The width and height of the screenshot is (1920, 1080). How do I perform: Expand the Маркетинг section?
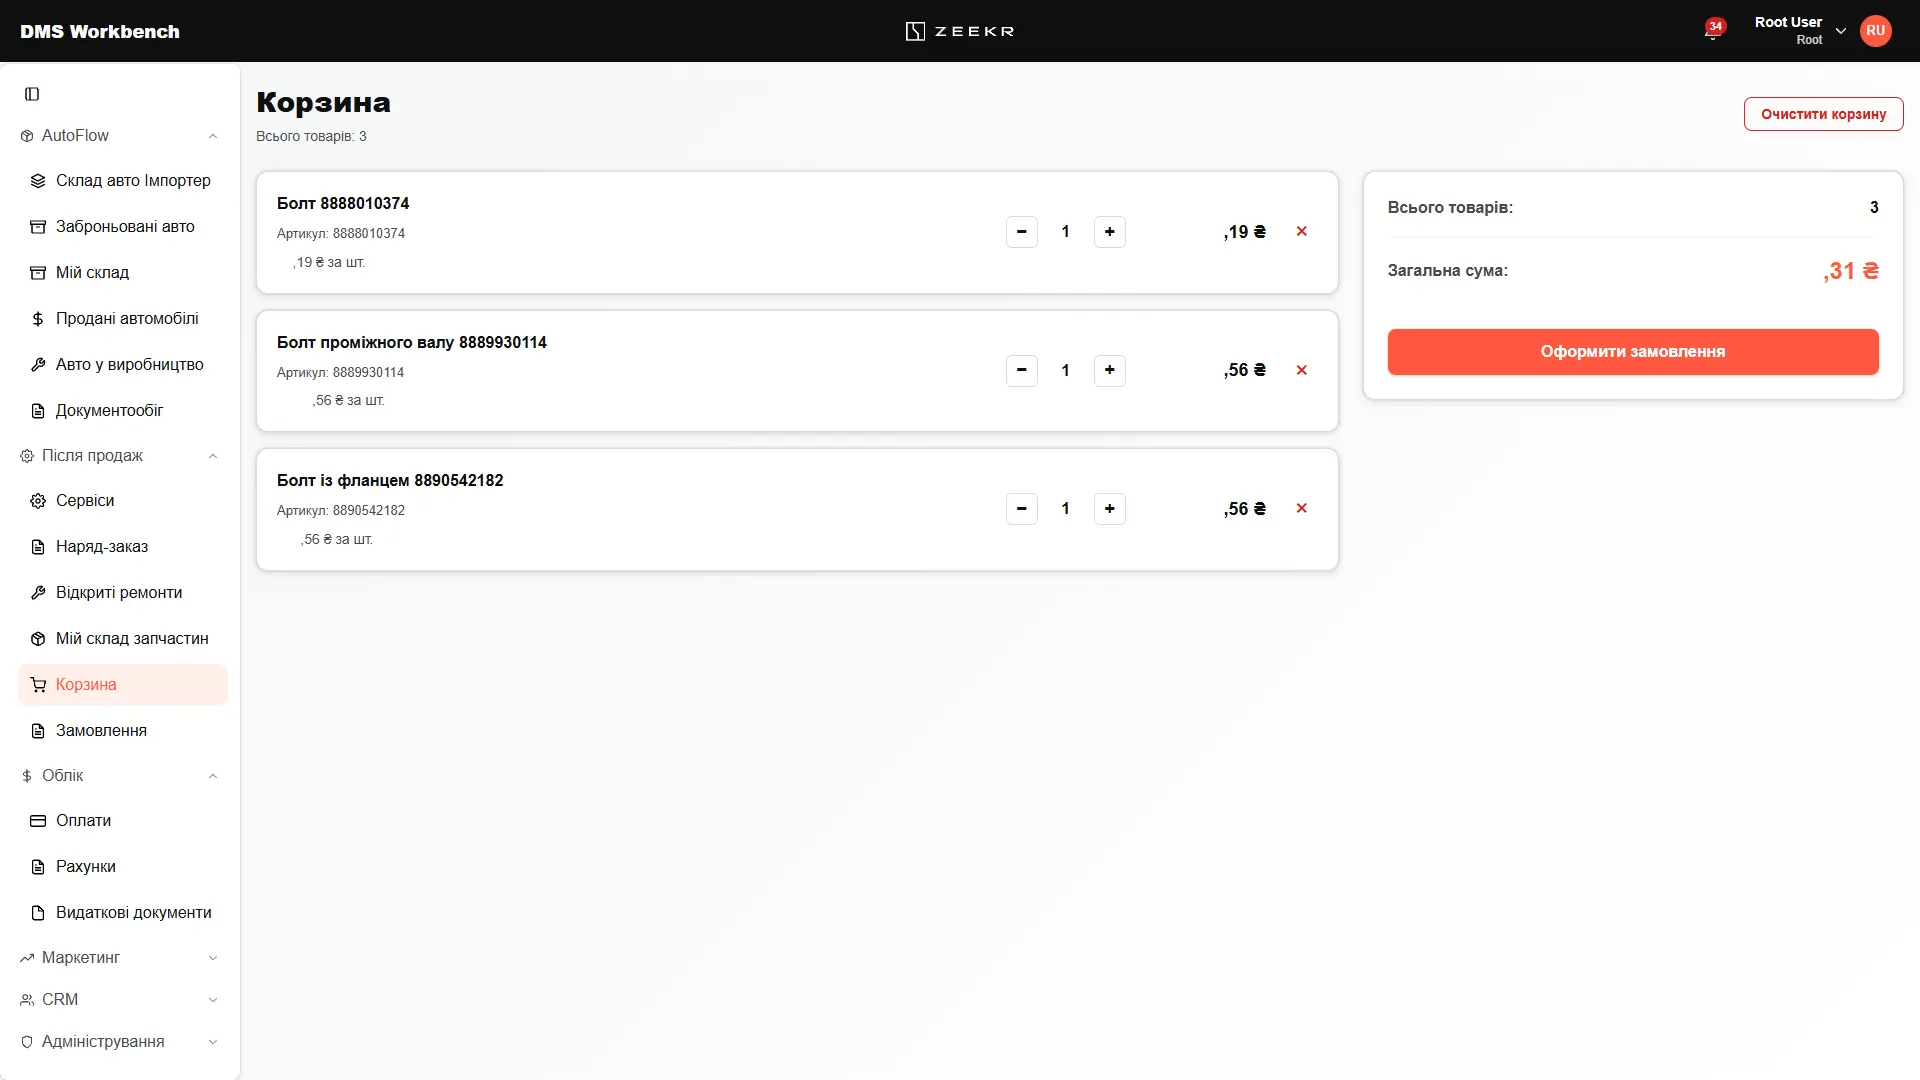point(120,957)
